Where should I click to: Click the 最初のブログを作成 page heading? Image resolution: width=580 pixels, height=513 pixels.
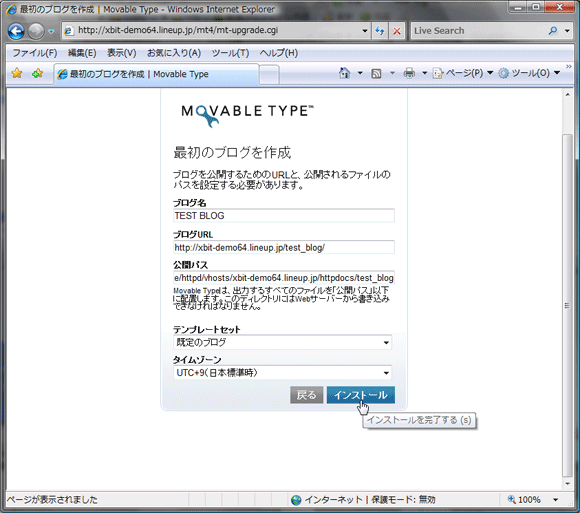click(232, 152)
